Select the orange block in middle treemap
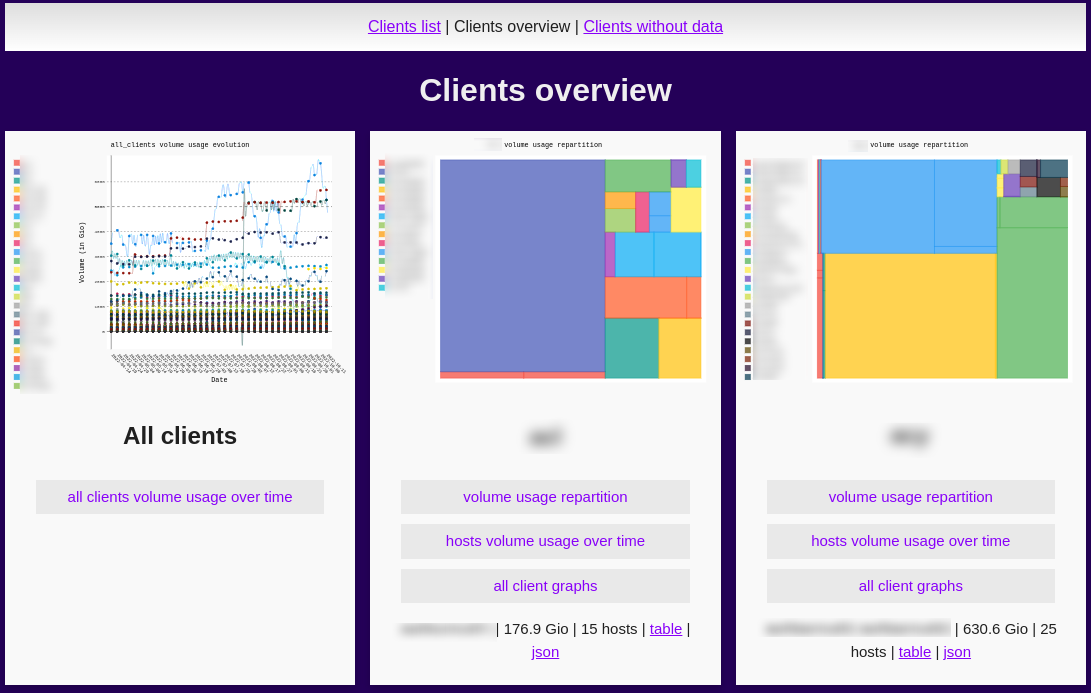This screenshot has width=1091, height=693. 646,297
